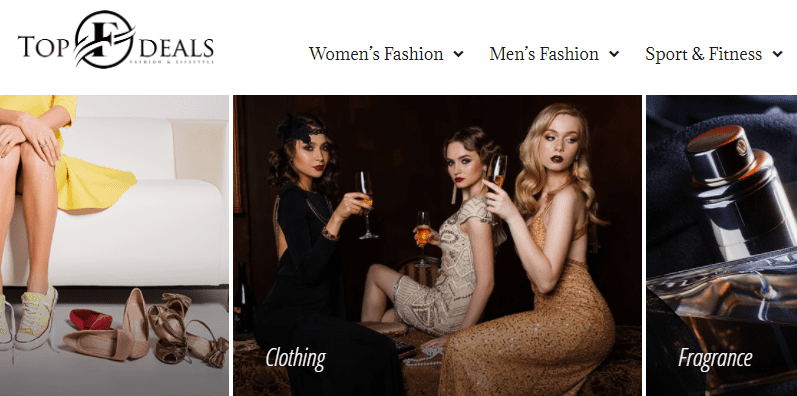Select the three women clothing banner image

[438, 246]
